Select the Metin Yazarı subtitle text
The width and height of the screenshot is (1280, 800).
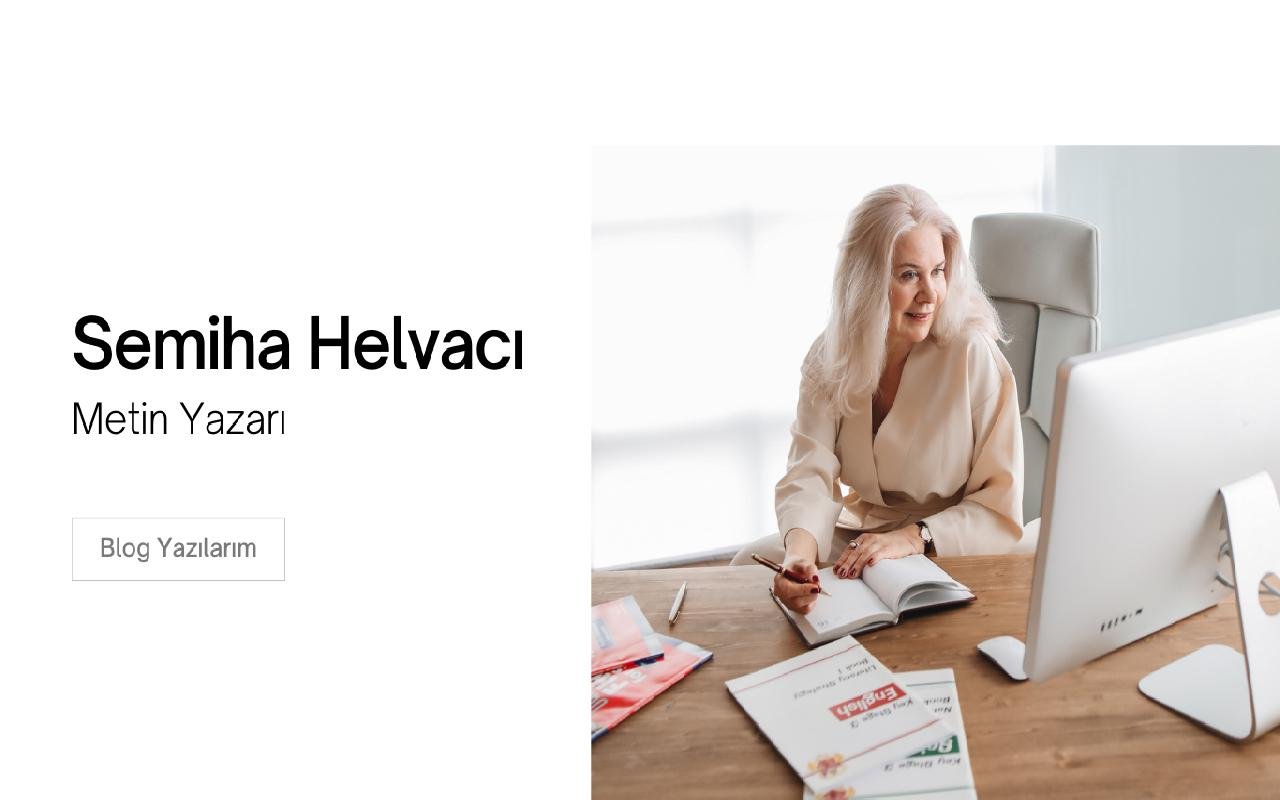click(179, 419)
